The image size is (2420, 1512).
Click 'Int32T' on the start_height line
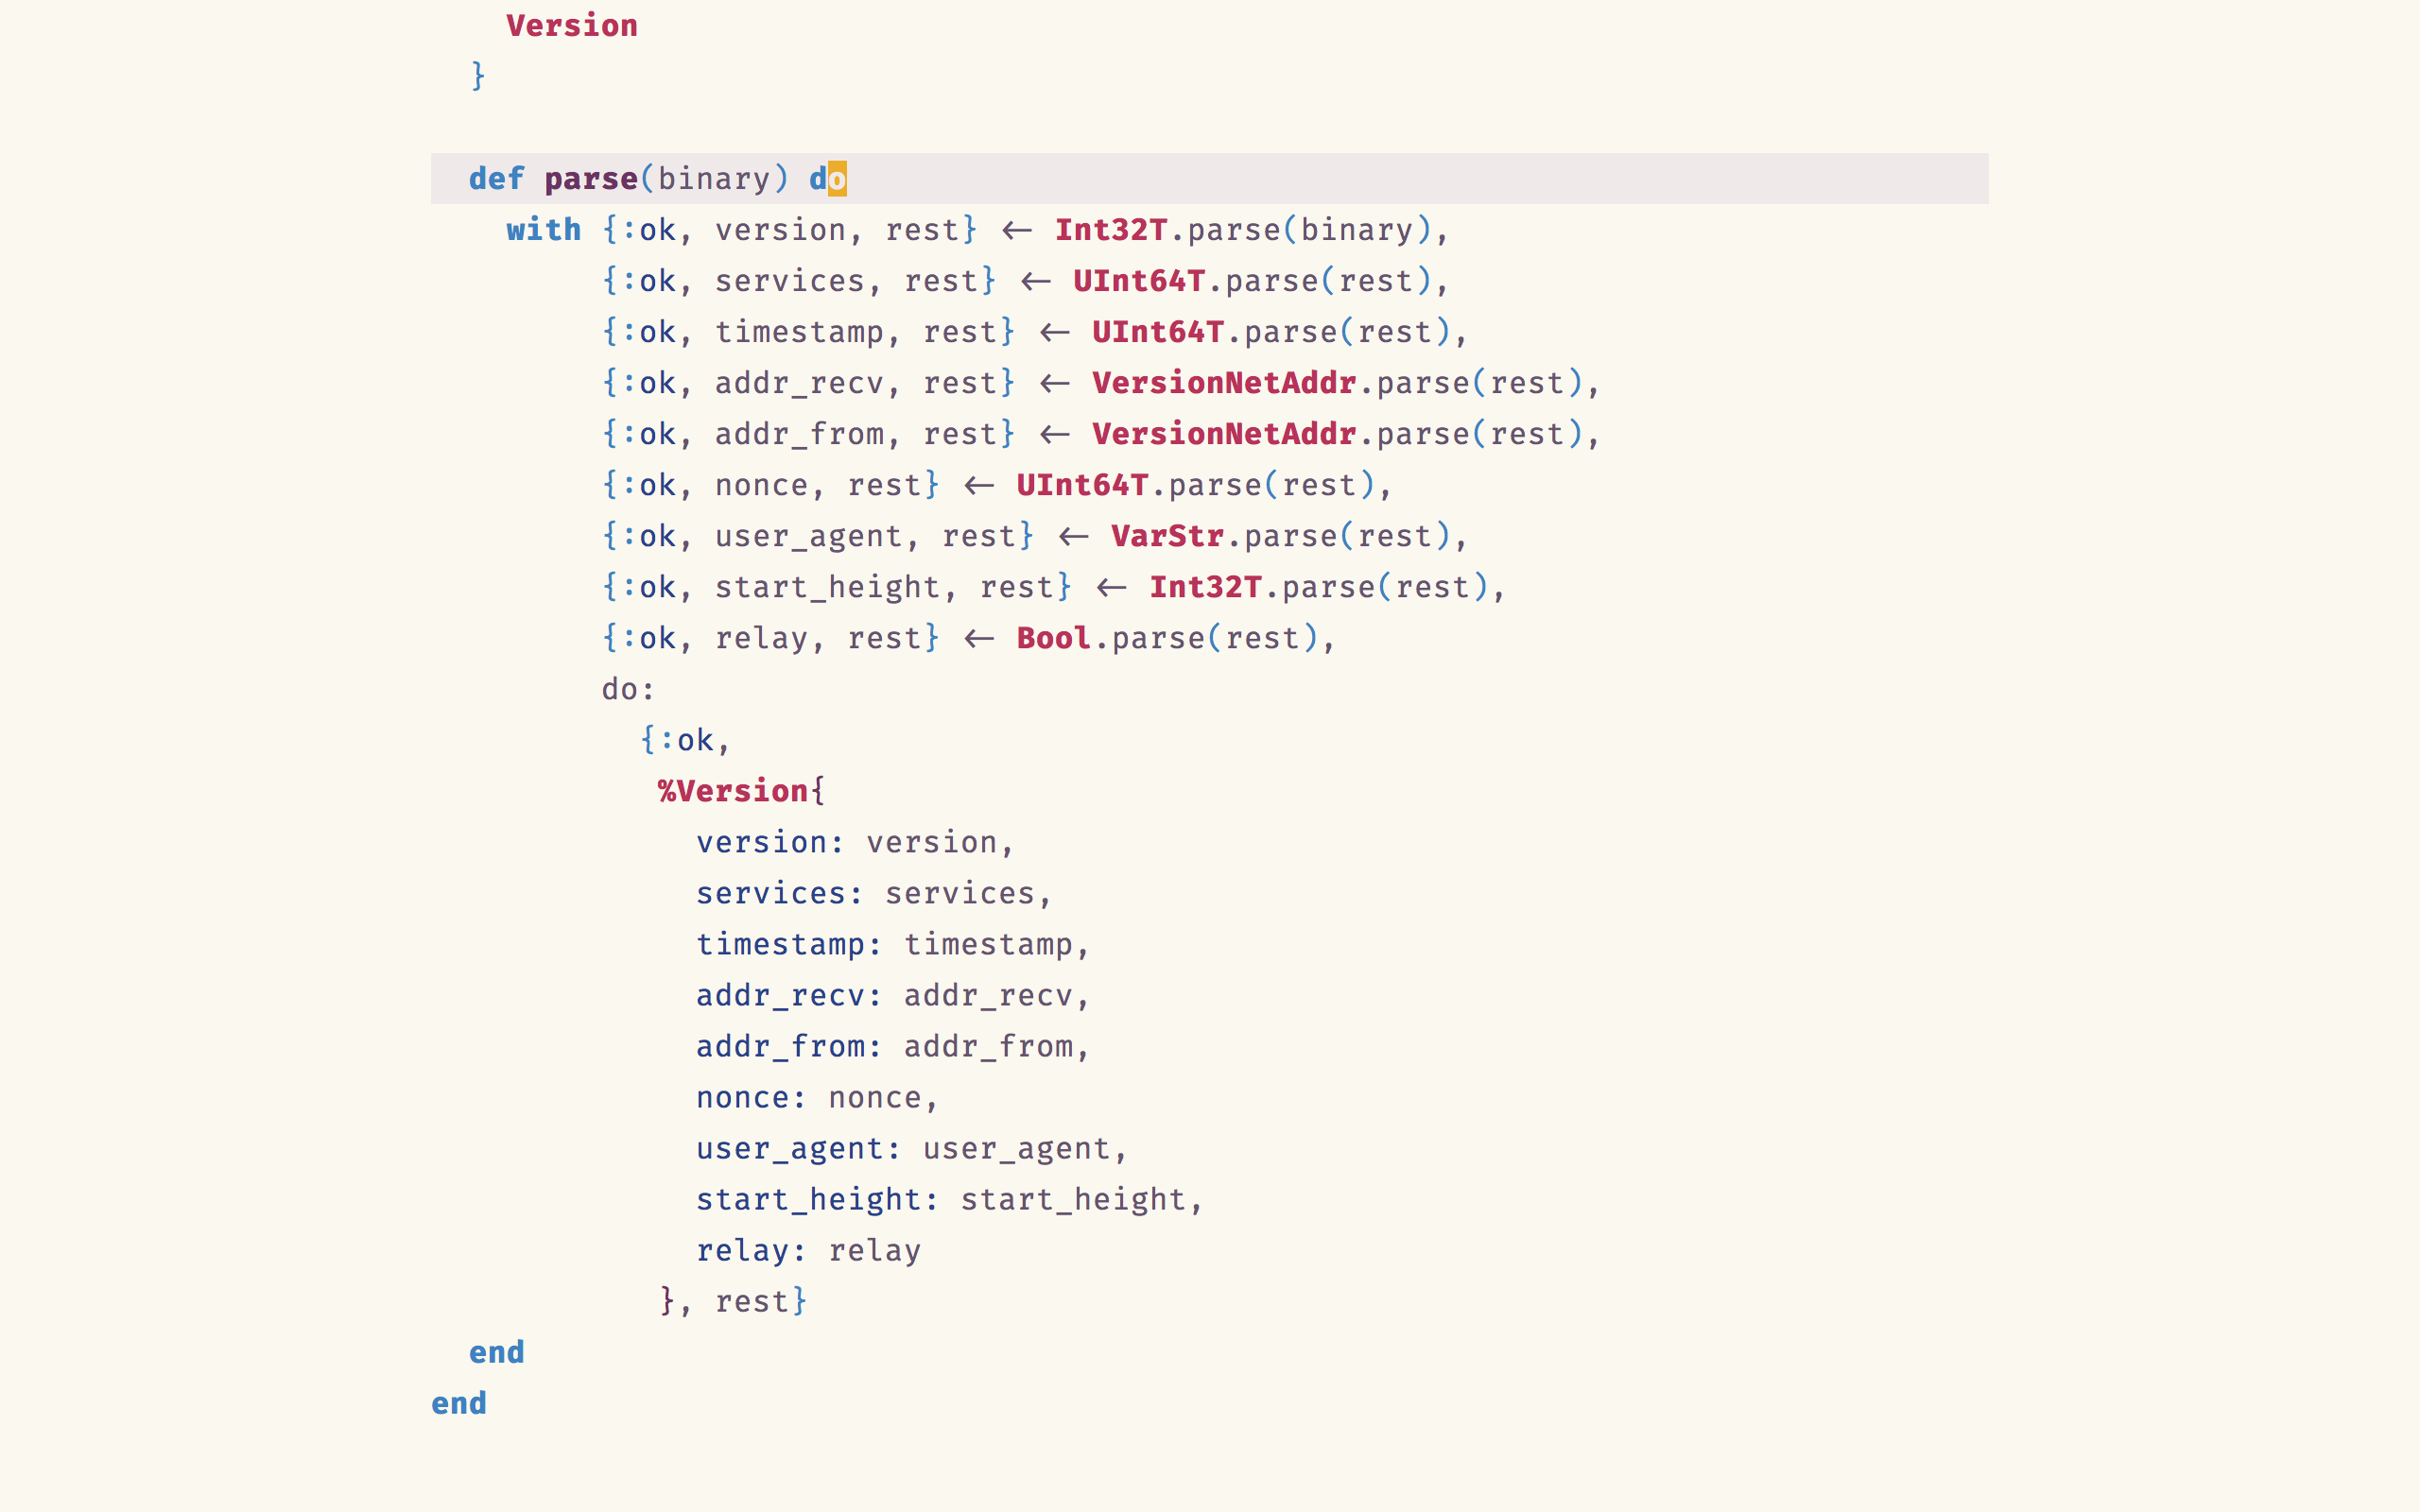tap(1205, 587)
